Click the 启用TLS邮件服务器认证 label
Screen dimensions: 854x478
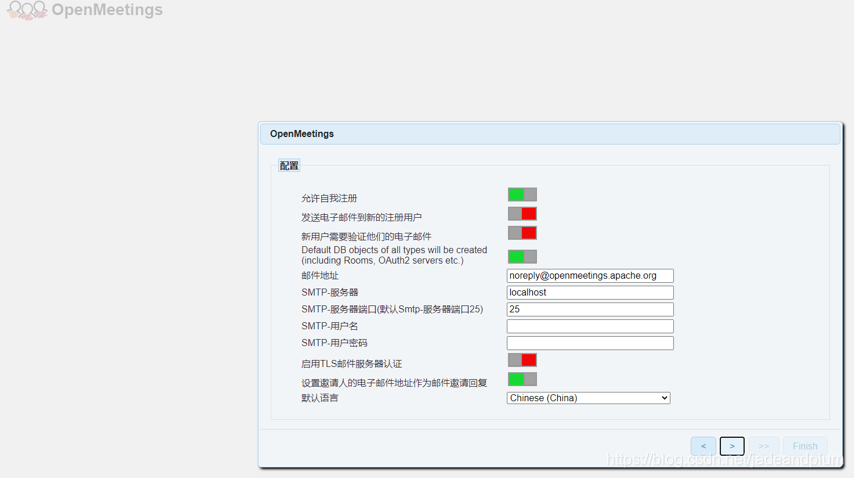tap(351, 364)
